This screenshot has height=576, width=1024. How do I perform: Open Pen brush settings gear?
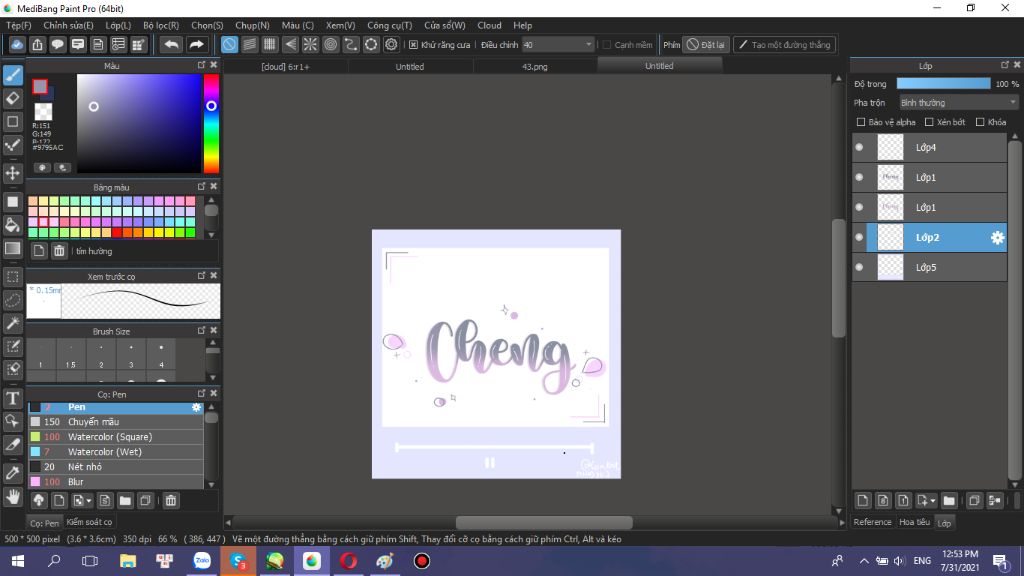[x=196, y=407]
